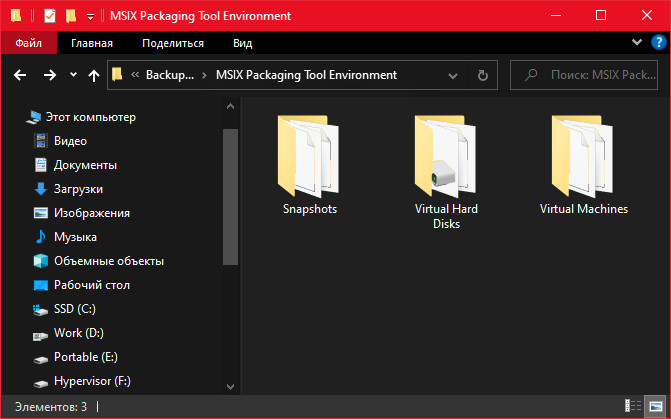Click the folder icon at title bar left
Screen dimensions: 671x419
point(16,16)
